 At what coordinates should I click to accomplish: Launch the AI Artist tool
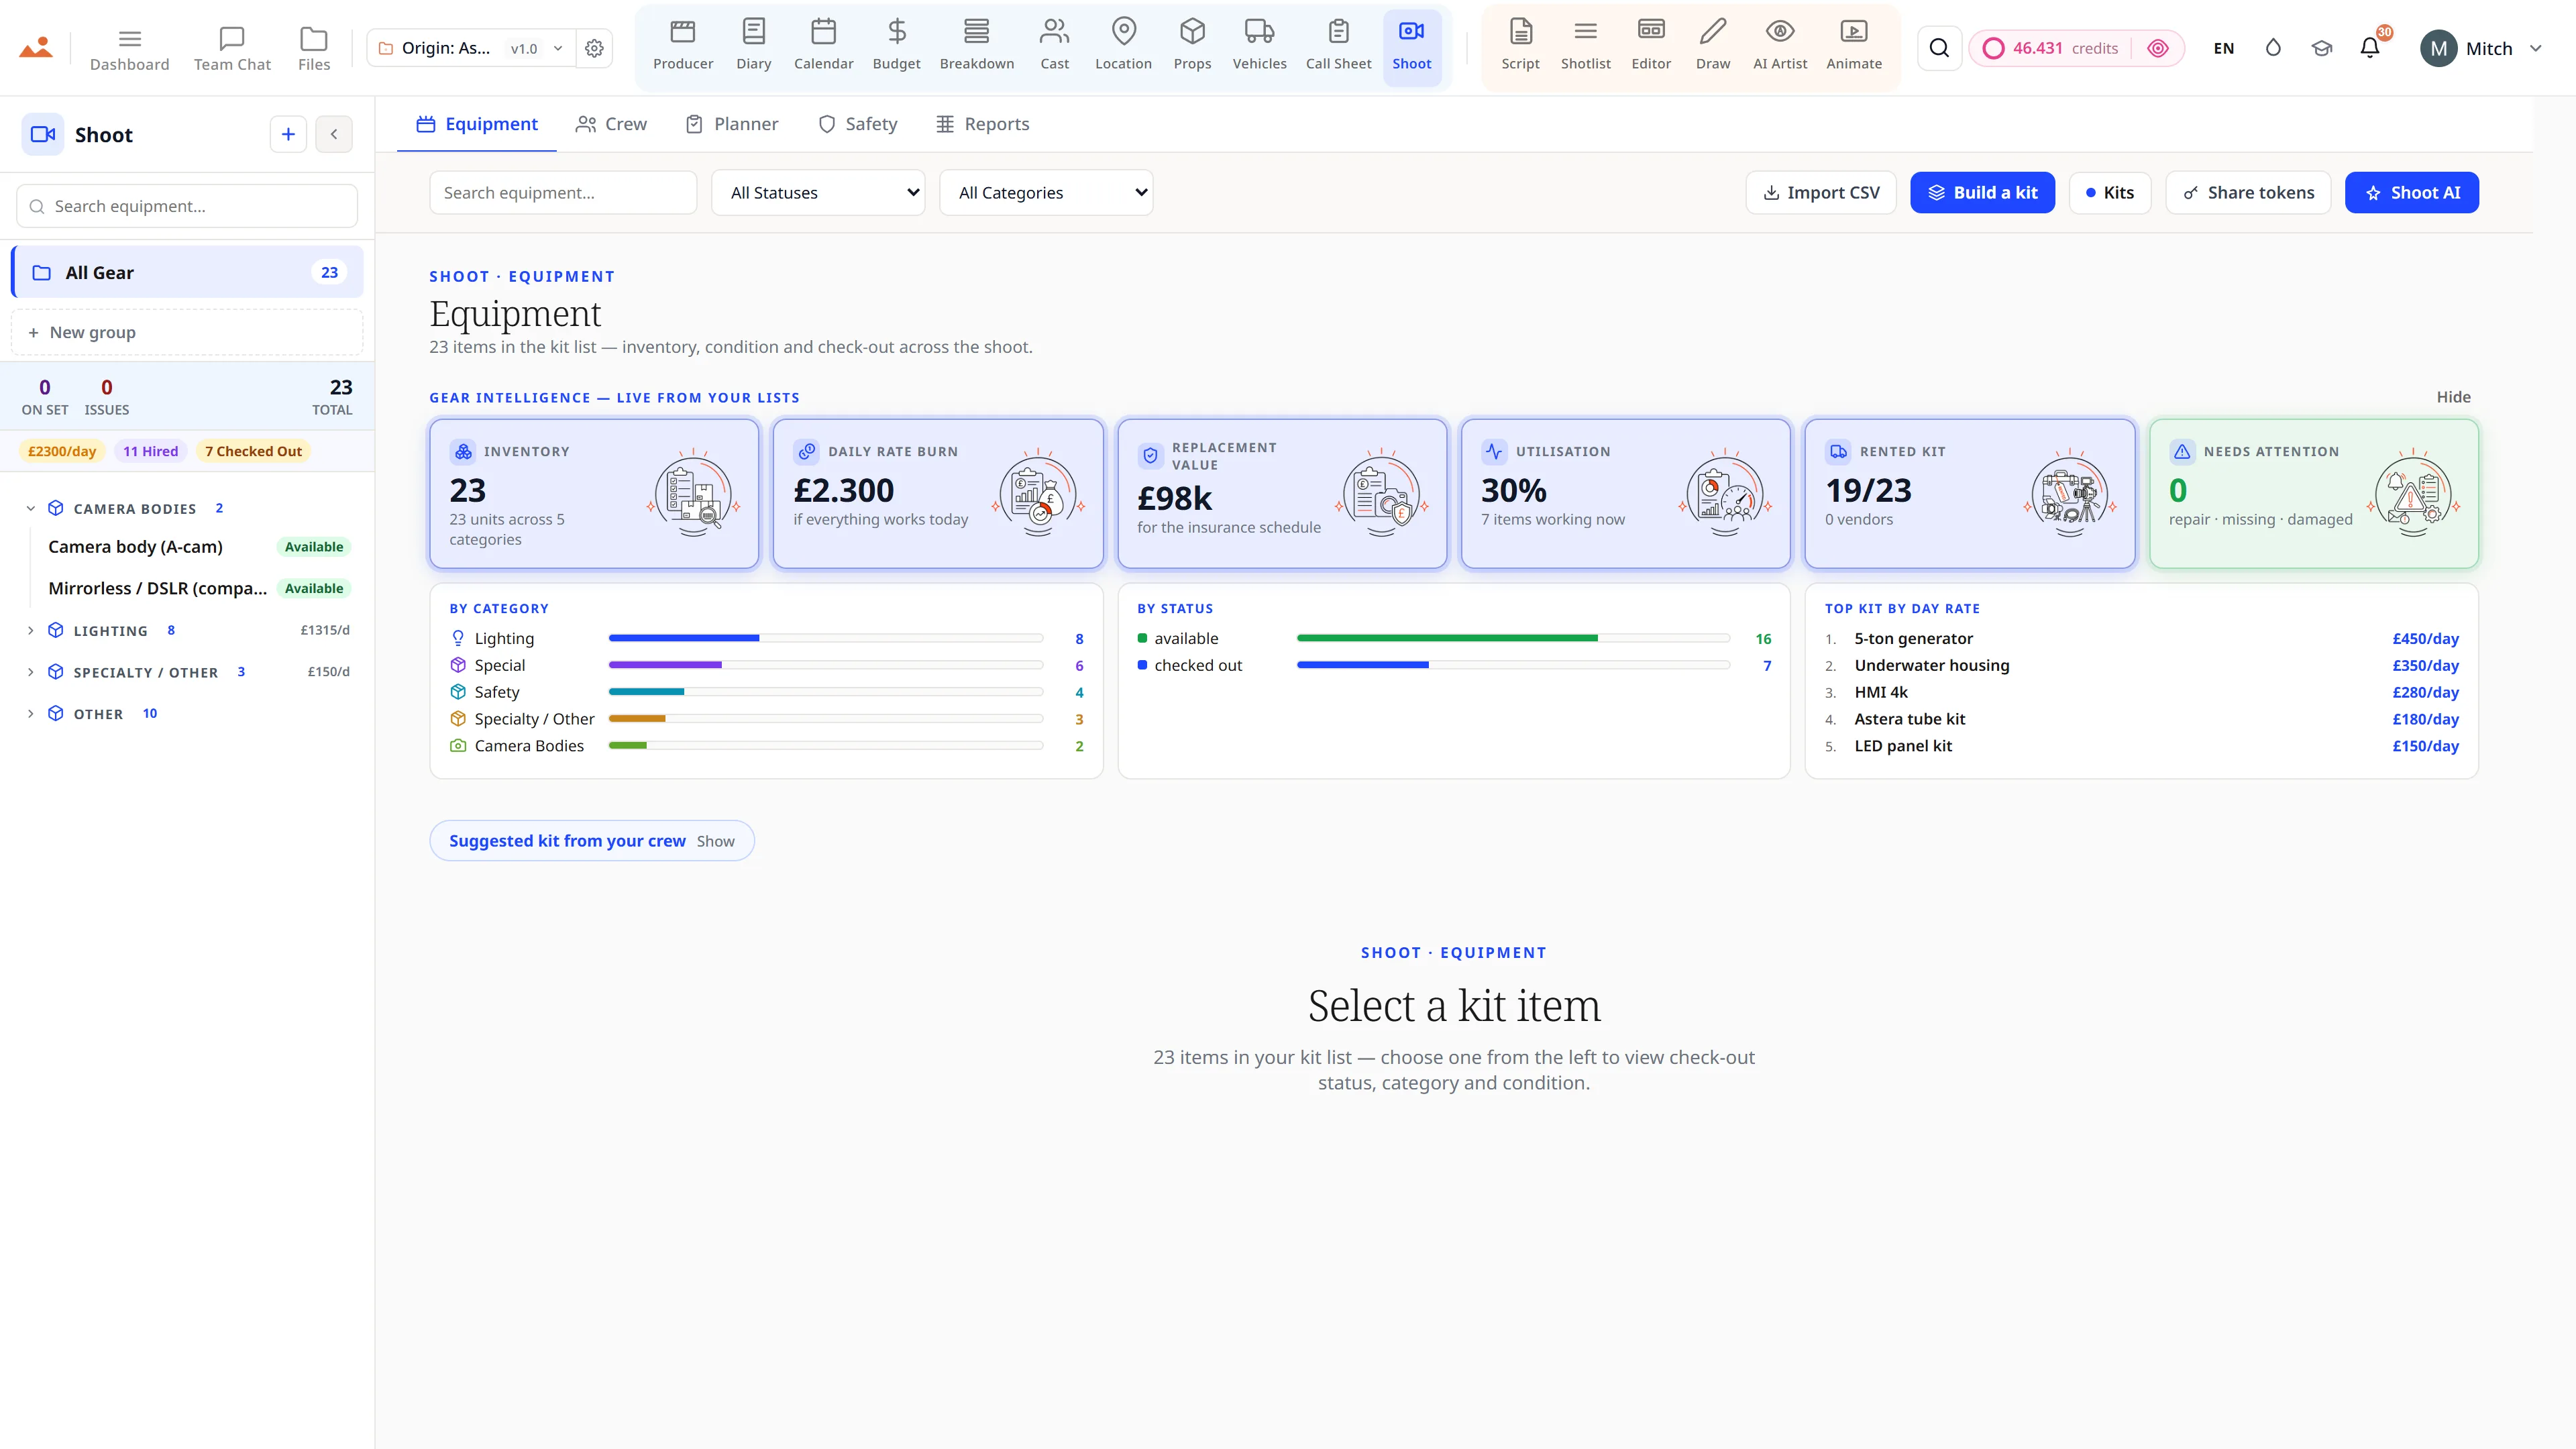pyautogui.click(x=1779, y=46)
